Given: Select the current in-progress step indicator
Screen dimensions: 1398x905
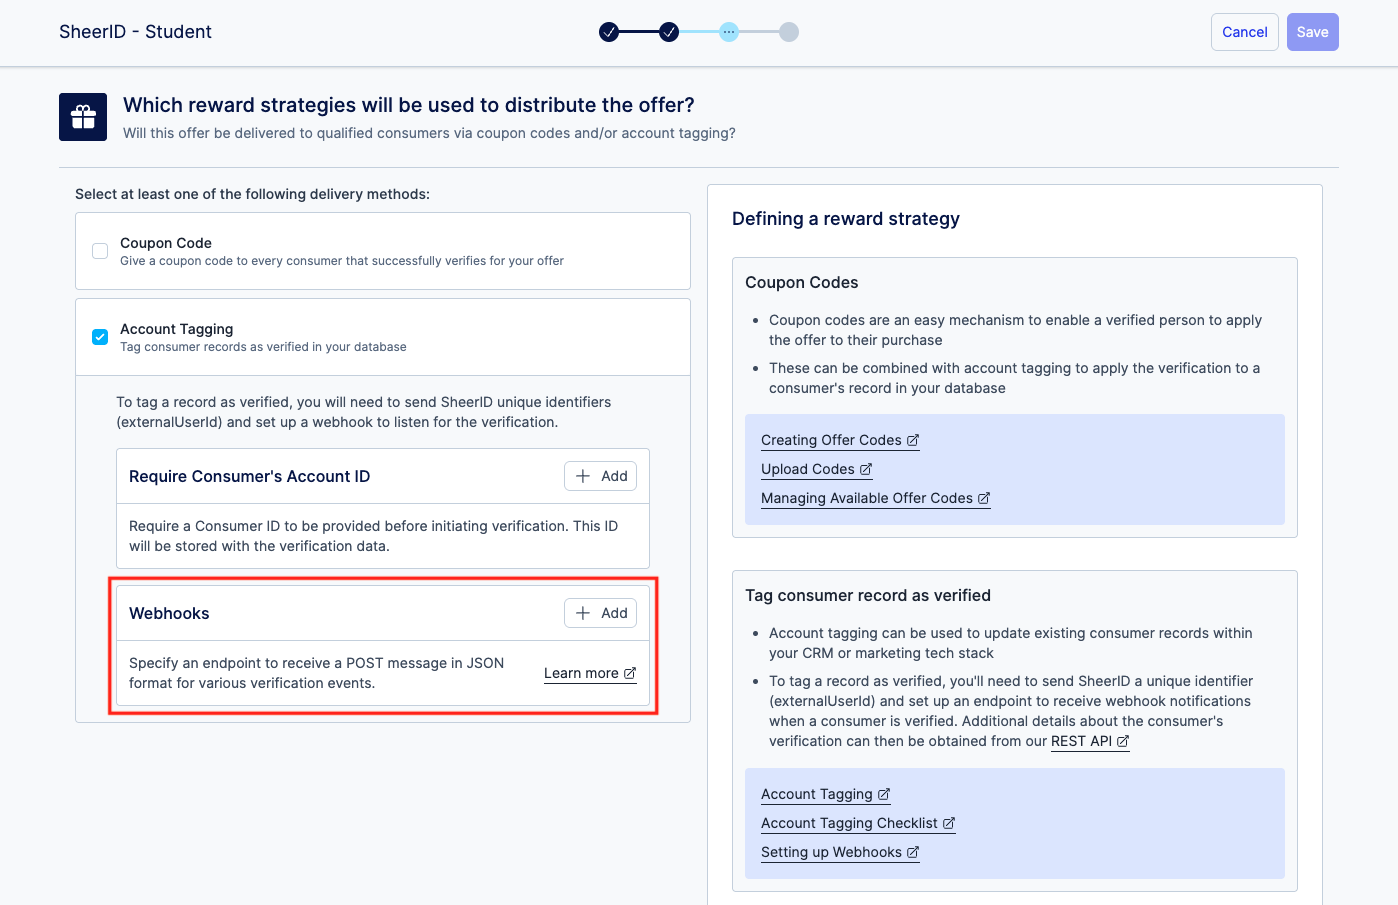Looking at the screenshot, I should pyautogui.click(x=729, y=32).
